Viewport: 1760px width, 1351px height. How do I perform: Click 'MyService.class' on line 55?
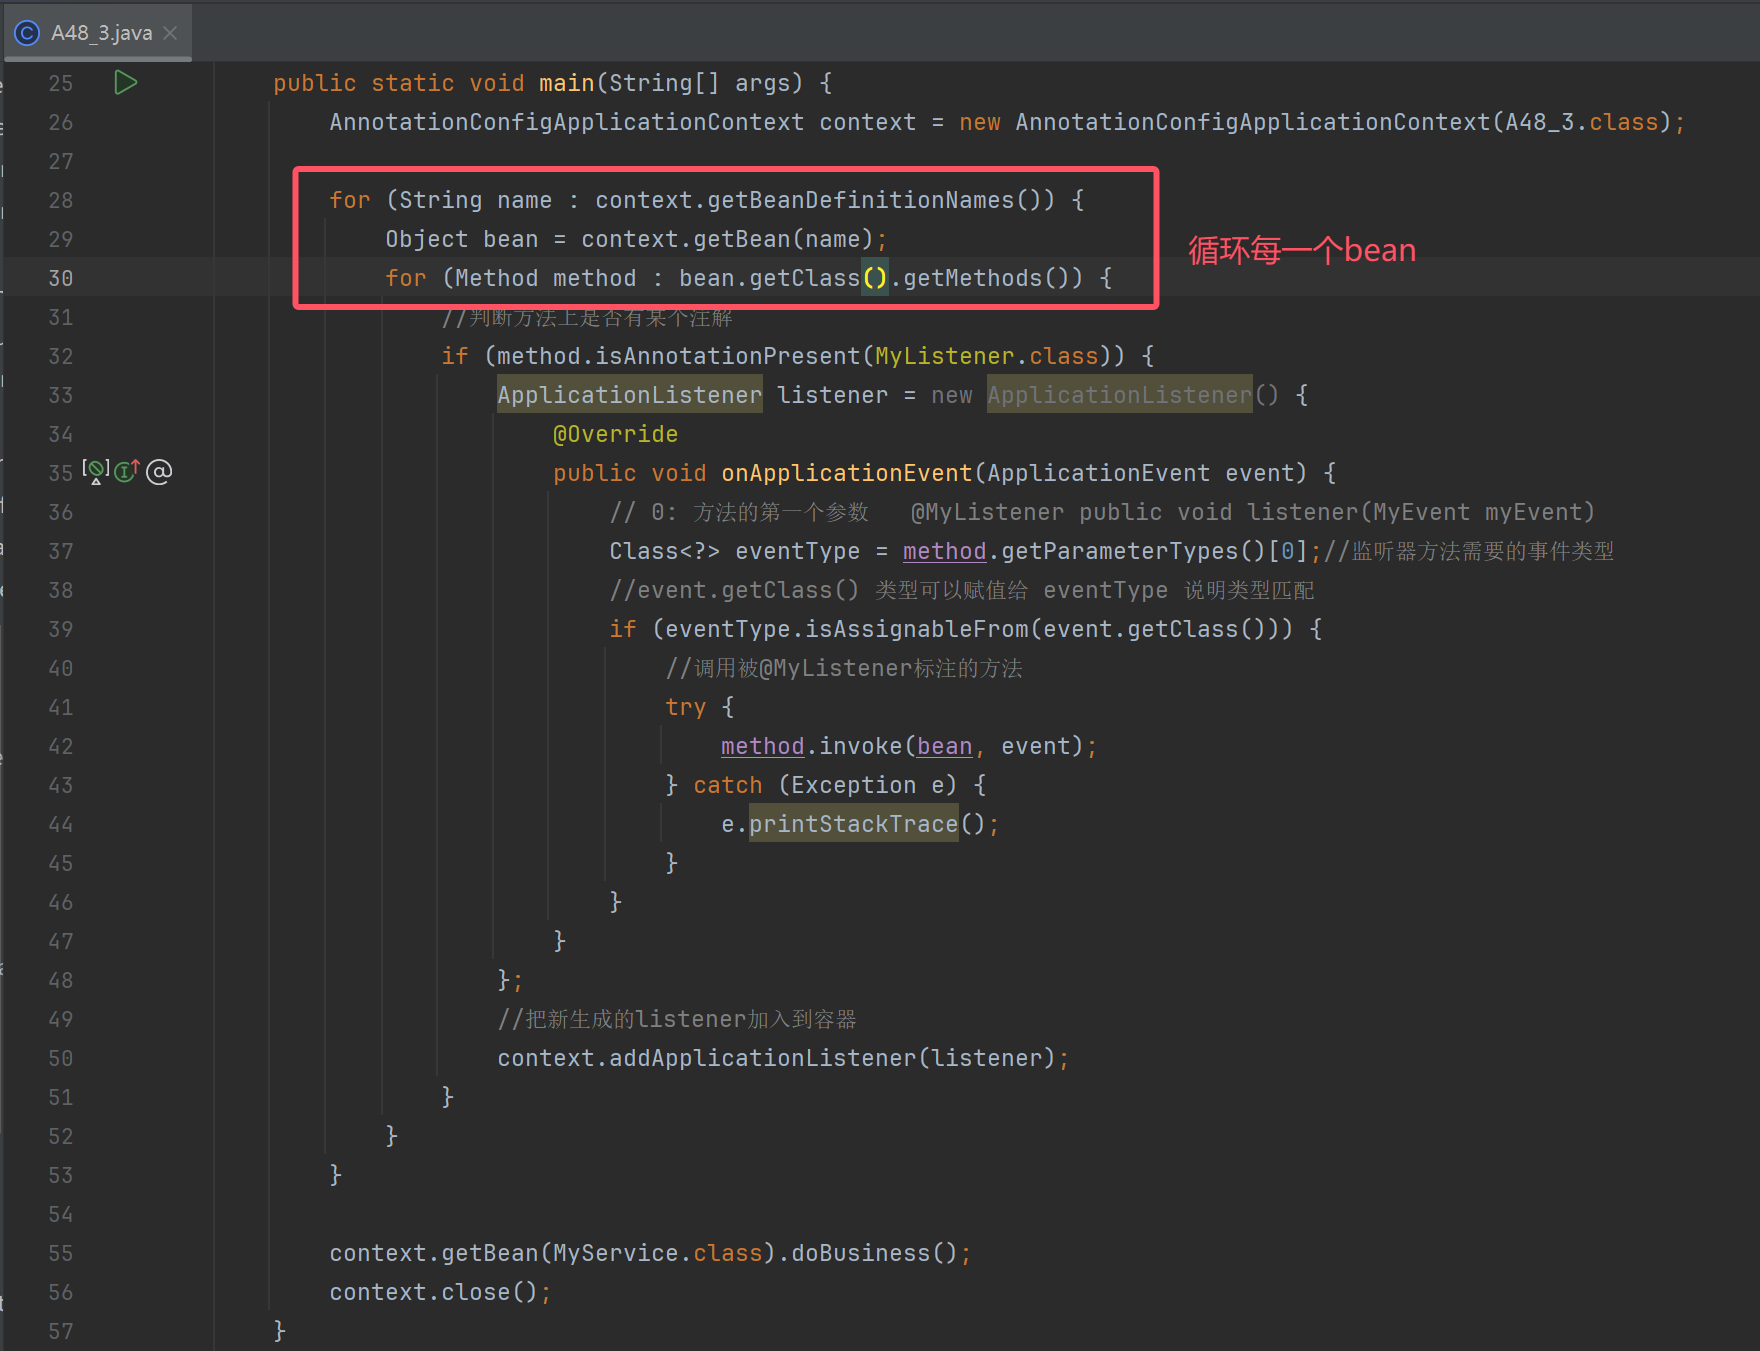658,1253
